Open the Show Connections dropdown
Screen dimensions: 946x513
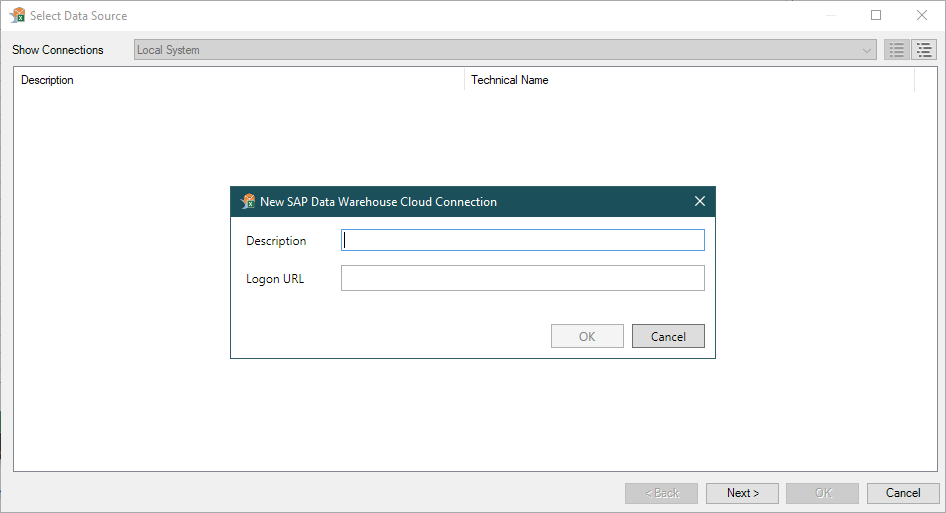(x=505, y=49)
